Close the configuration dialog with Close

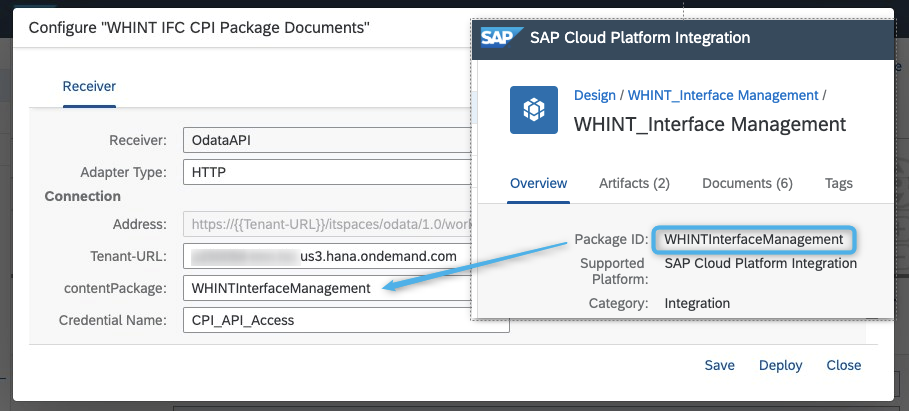coord(843,365)
